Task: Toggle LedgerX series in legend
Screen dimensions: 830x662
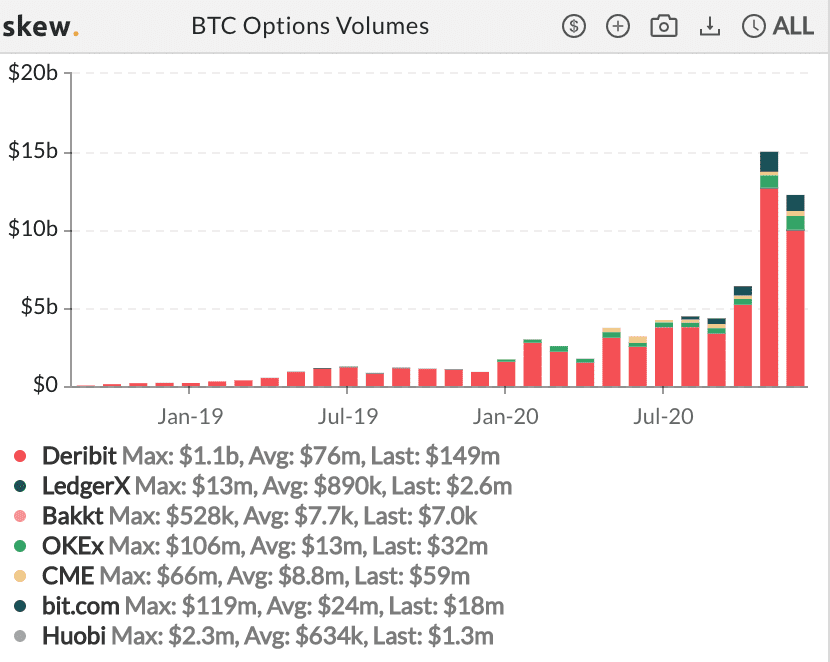Action: pos(263,486)
